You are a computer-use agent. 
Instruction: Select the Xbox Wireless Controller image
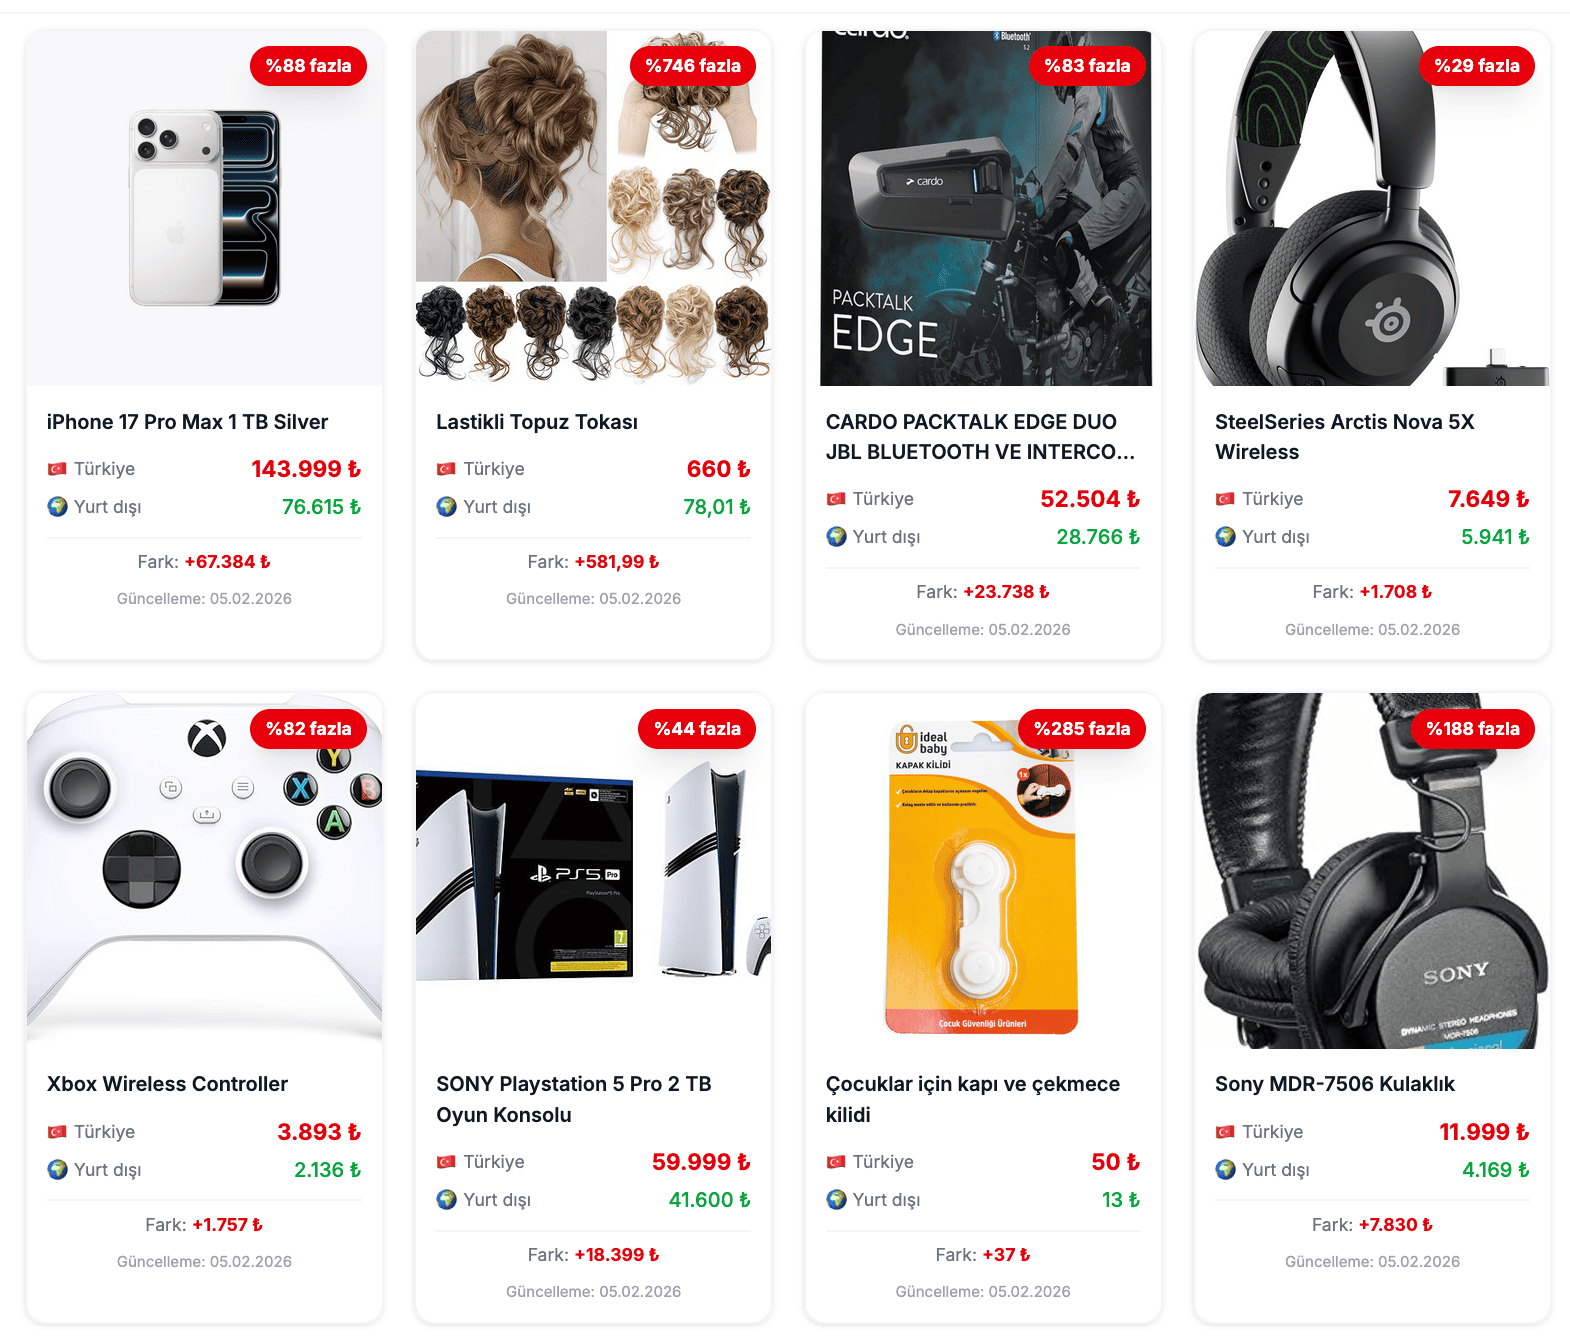pos(204,871)
